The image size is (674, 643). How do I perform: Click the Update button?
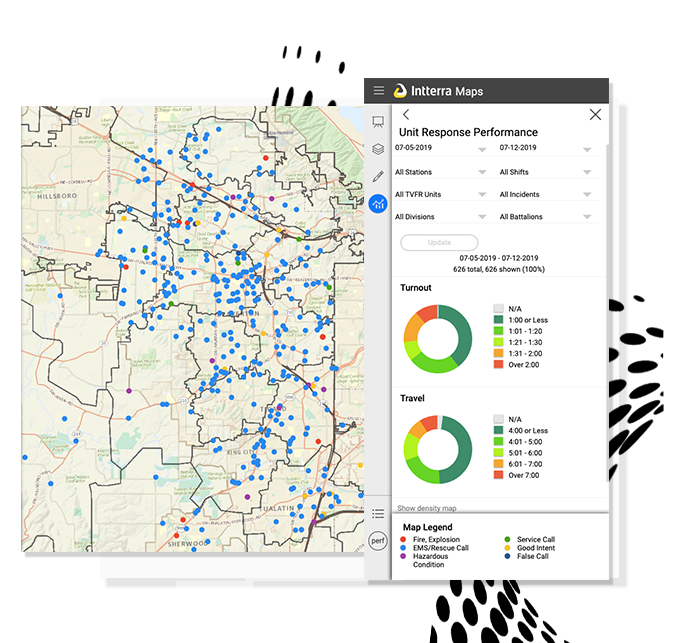(x=439, y=242)
